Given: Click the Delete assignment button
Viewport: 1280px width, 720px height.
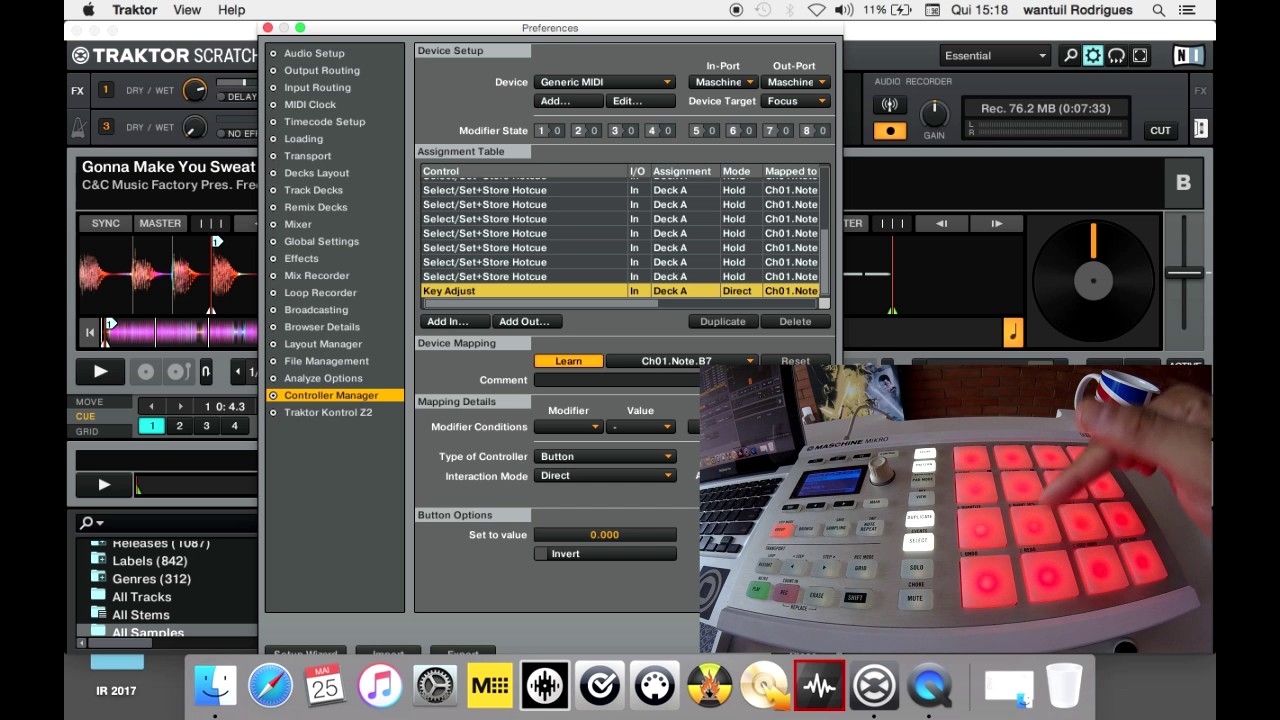Looking at the screenshot, I should [x=795, y=322].
